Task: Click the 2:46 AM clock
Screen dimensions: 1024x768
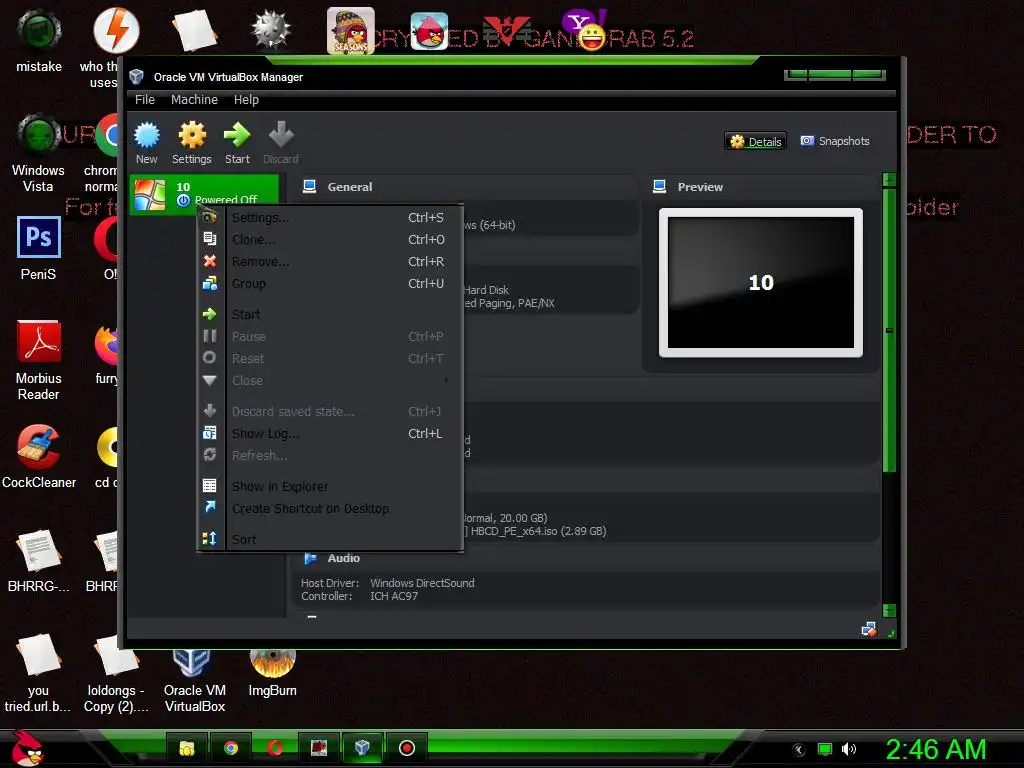Action: (x=935, y=749)
